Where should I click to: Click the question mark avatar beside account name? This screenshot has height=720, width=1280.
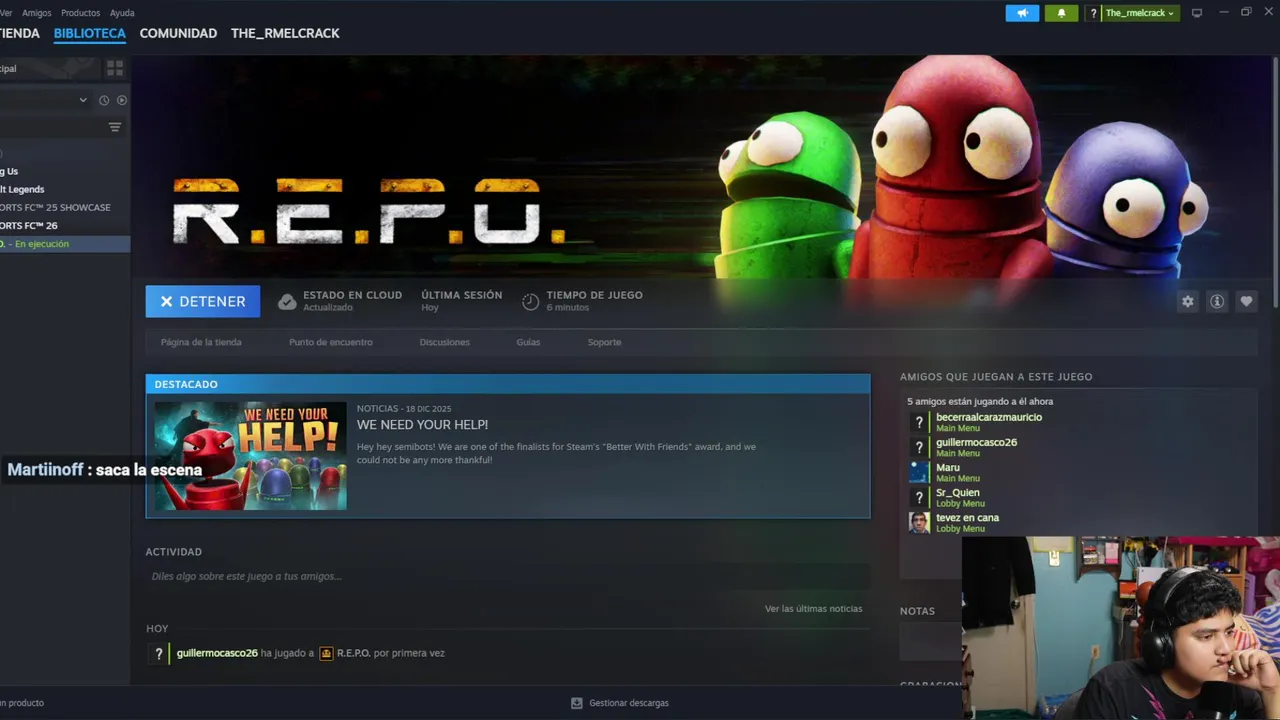[x=1093, y=13]
